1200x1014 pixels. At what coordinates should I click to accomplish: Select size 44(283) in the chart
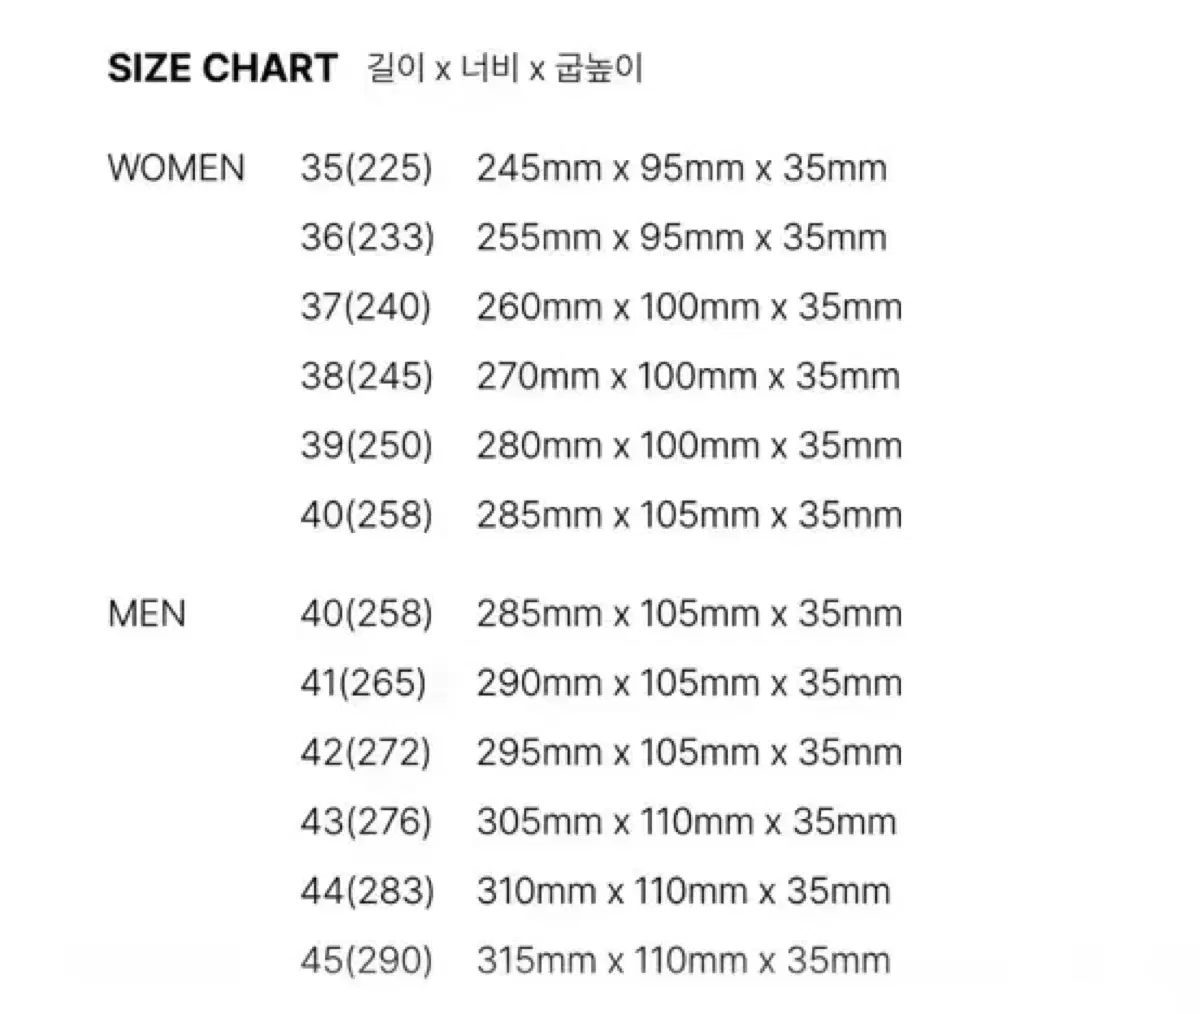coord(367,891)
